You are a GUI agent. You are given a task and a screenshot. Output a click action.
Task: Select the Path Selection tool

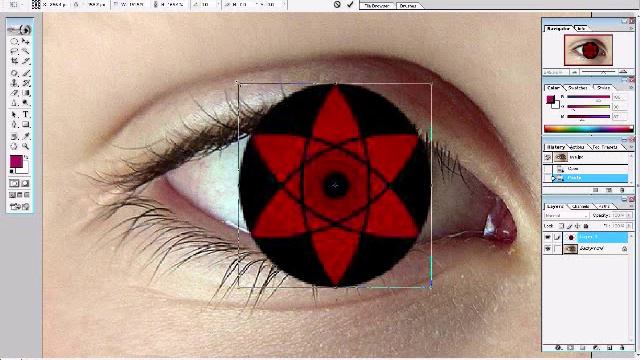coord(14,115)
